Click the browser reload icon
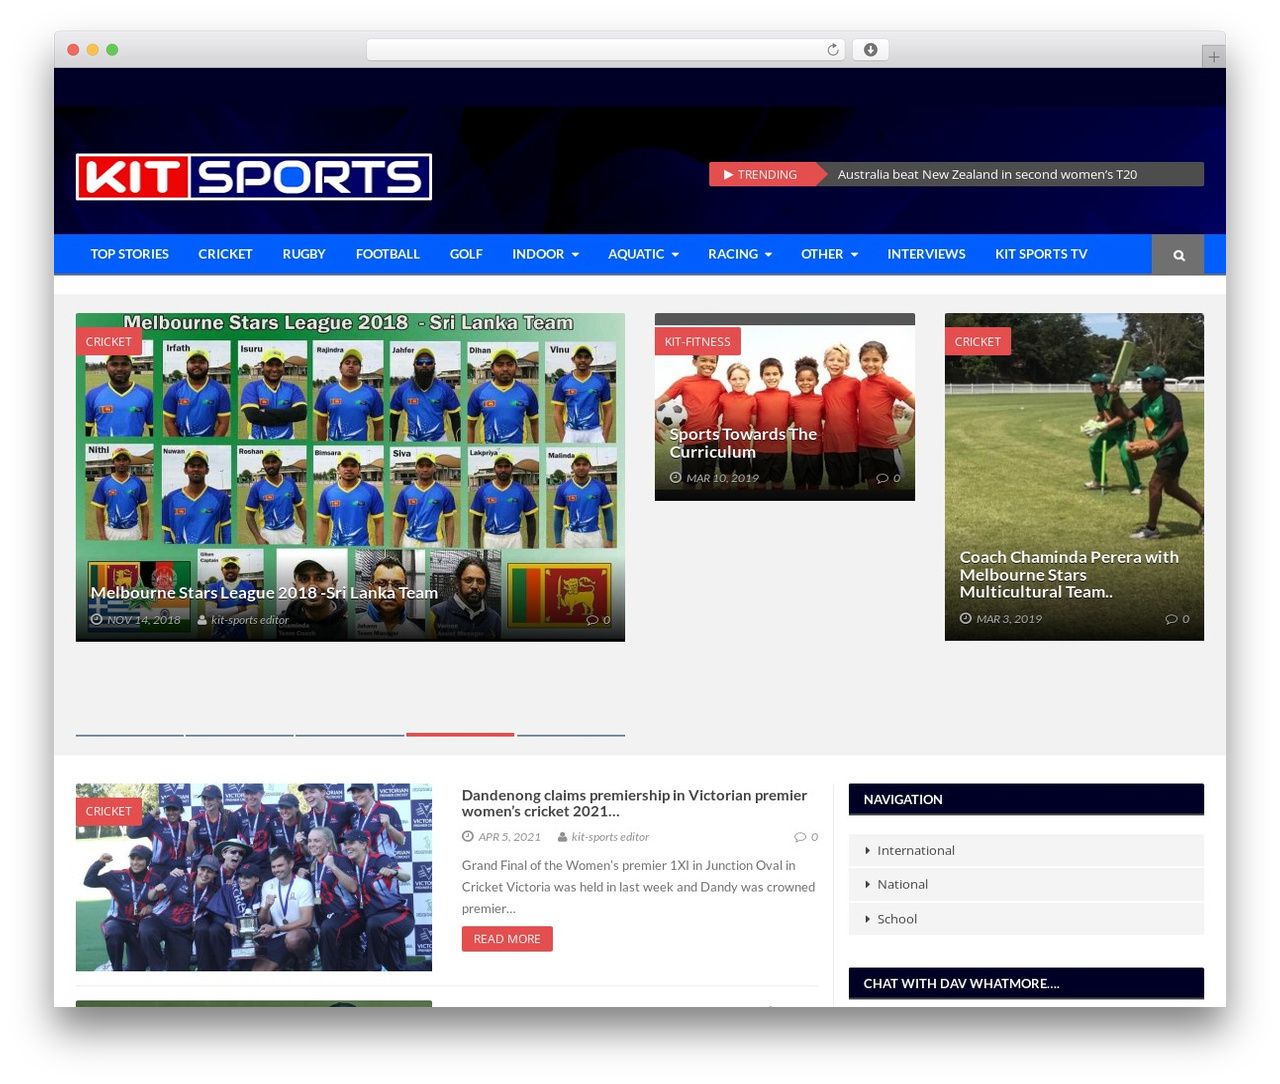This screenshot has width=1280, height=1084. pyautogui.click(x=832, y=50)
